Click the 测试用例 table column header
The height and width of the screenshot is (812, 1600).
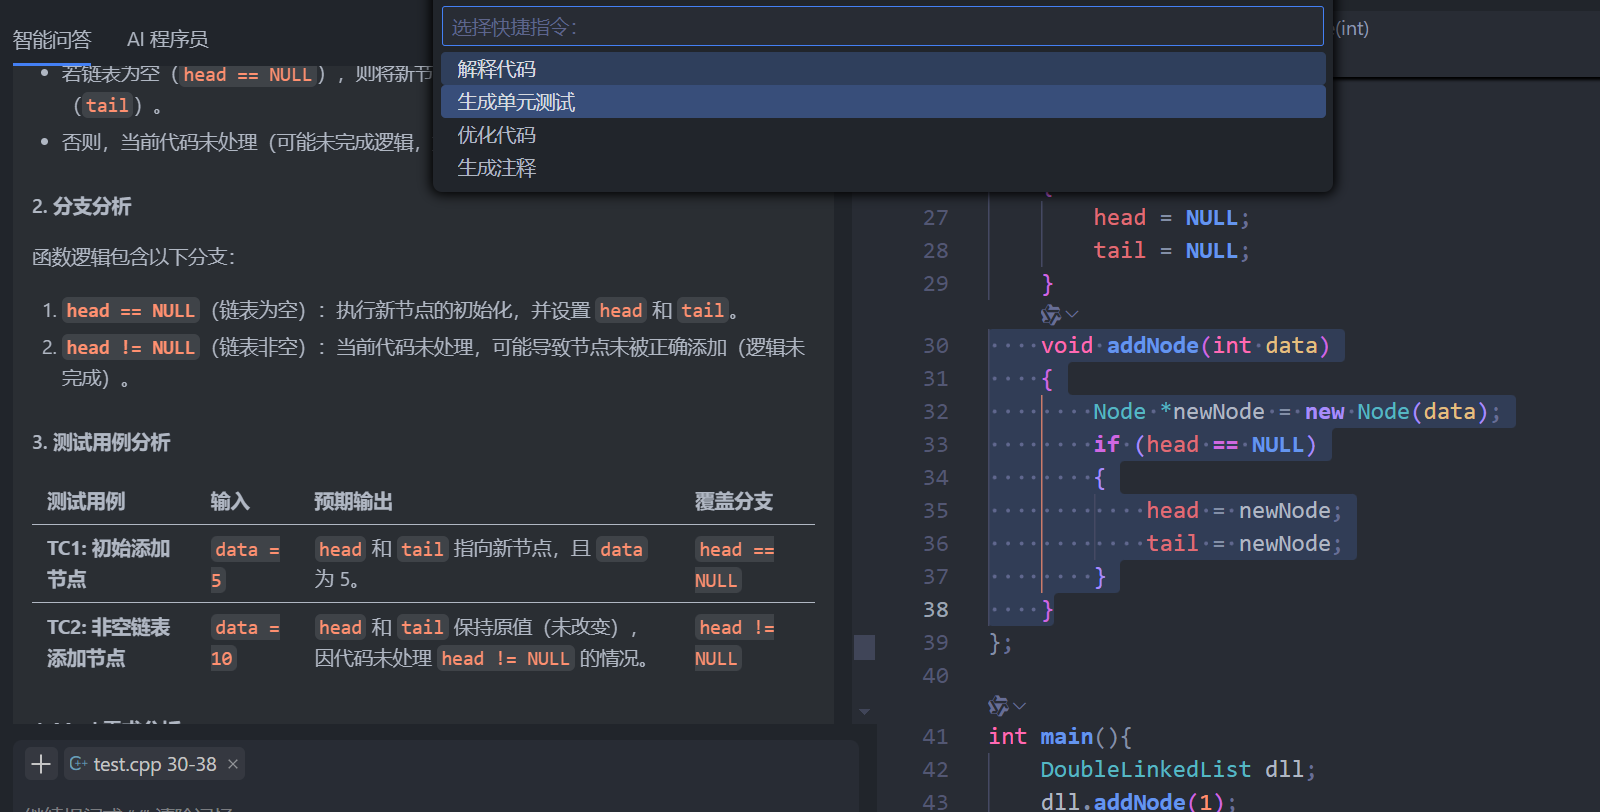[86, 501]
